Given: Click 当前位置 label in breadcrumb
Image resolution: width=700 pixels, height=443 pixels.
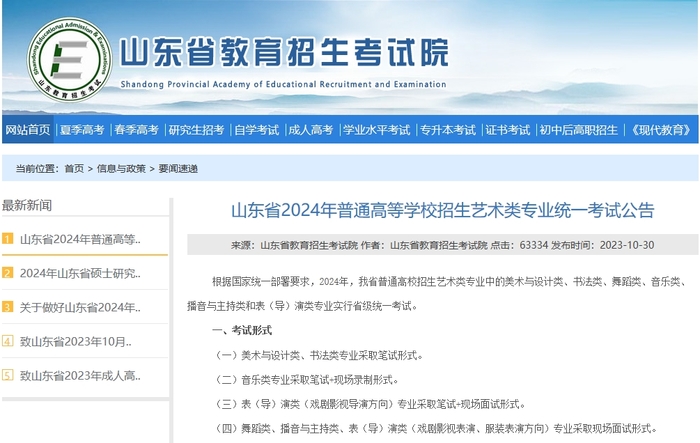Looking at the screenshot, I should pos(38,168).
